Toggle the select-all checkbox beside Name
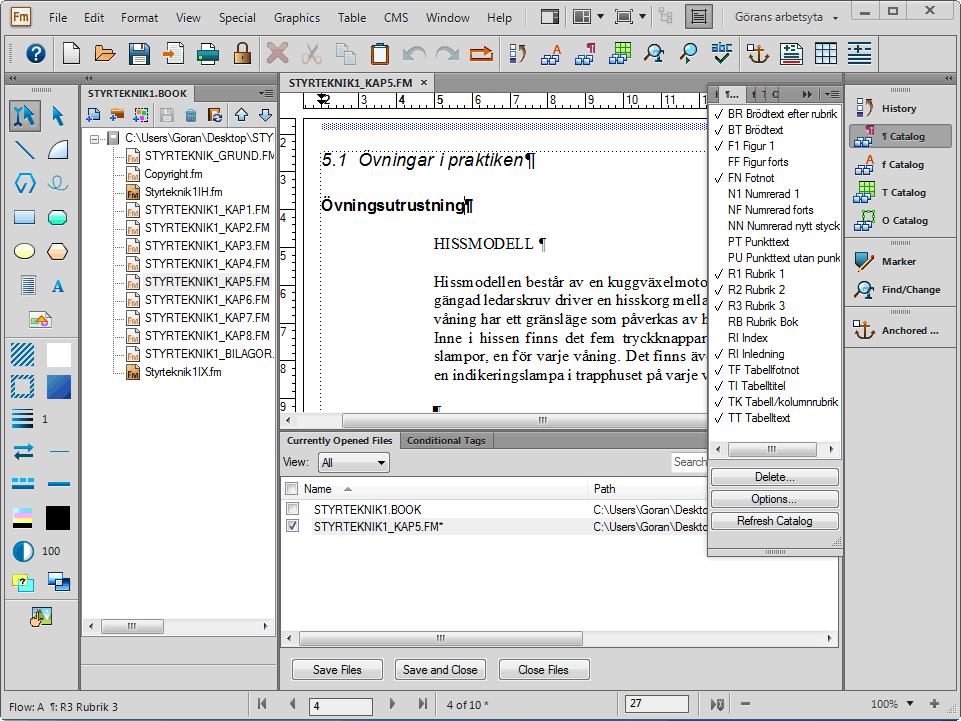This screenshot has height=721, width=961. (x=292, y=489)
